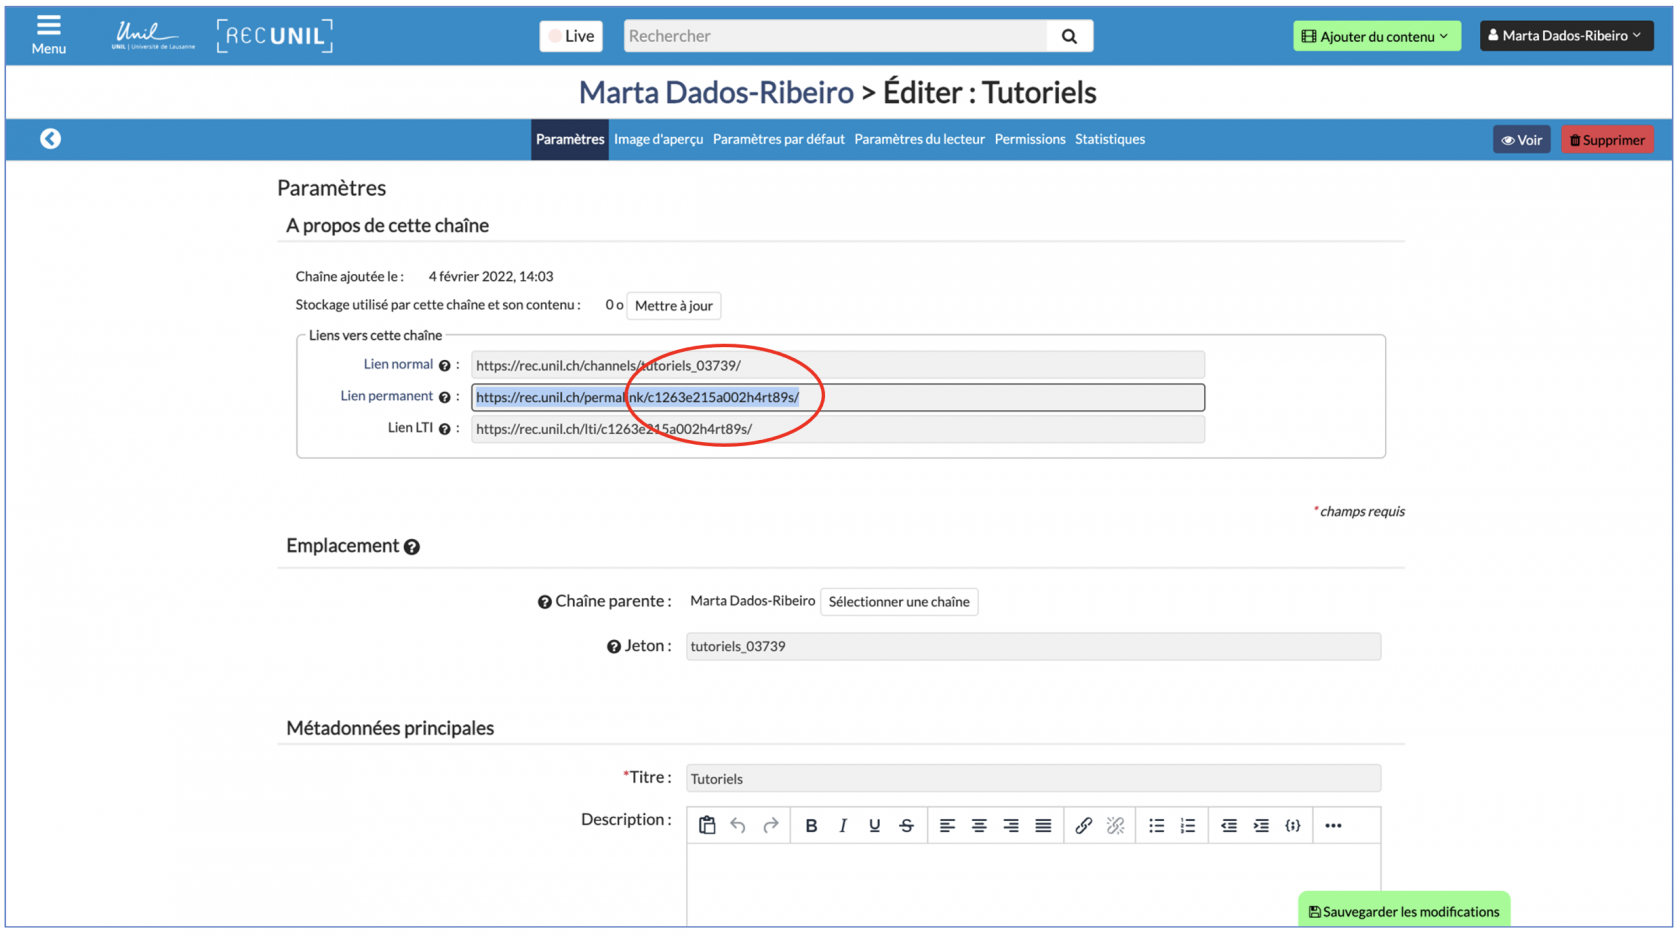Toggle center alignment in the editor
This screenshot has width=1680, height=937.
coord(979,826)
